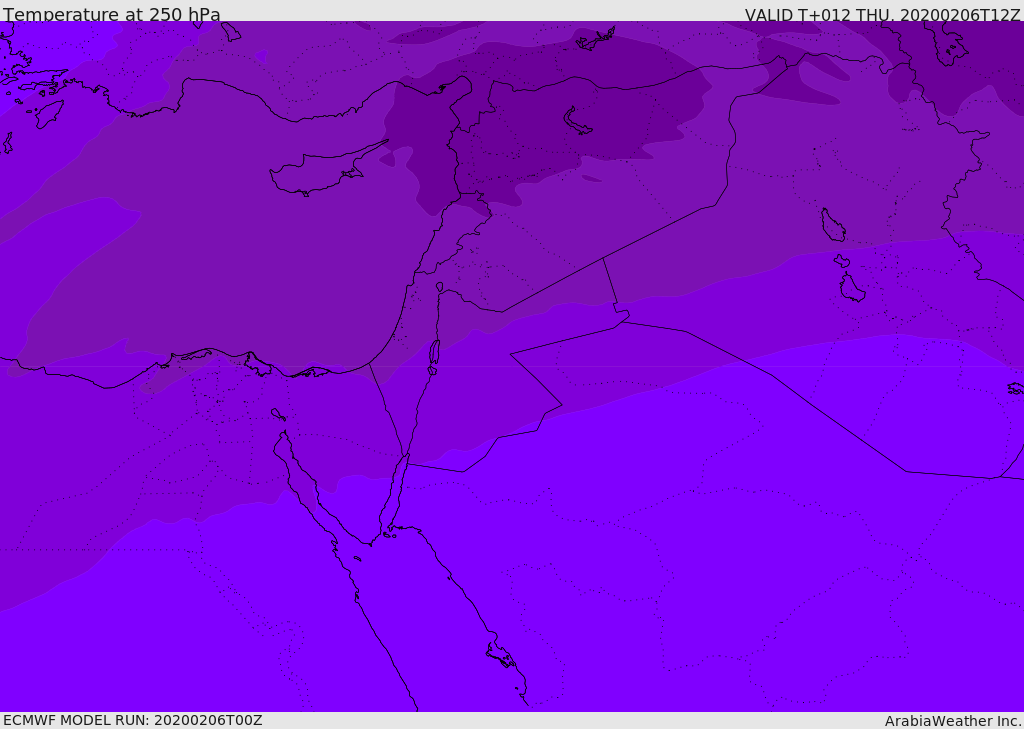Click the 'ECMWF MODEL RUN: 20200206T00Z' footer text
1024x729 pixels.
[133, 720]
